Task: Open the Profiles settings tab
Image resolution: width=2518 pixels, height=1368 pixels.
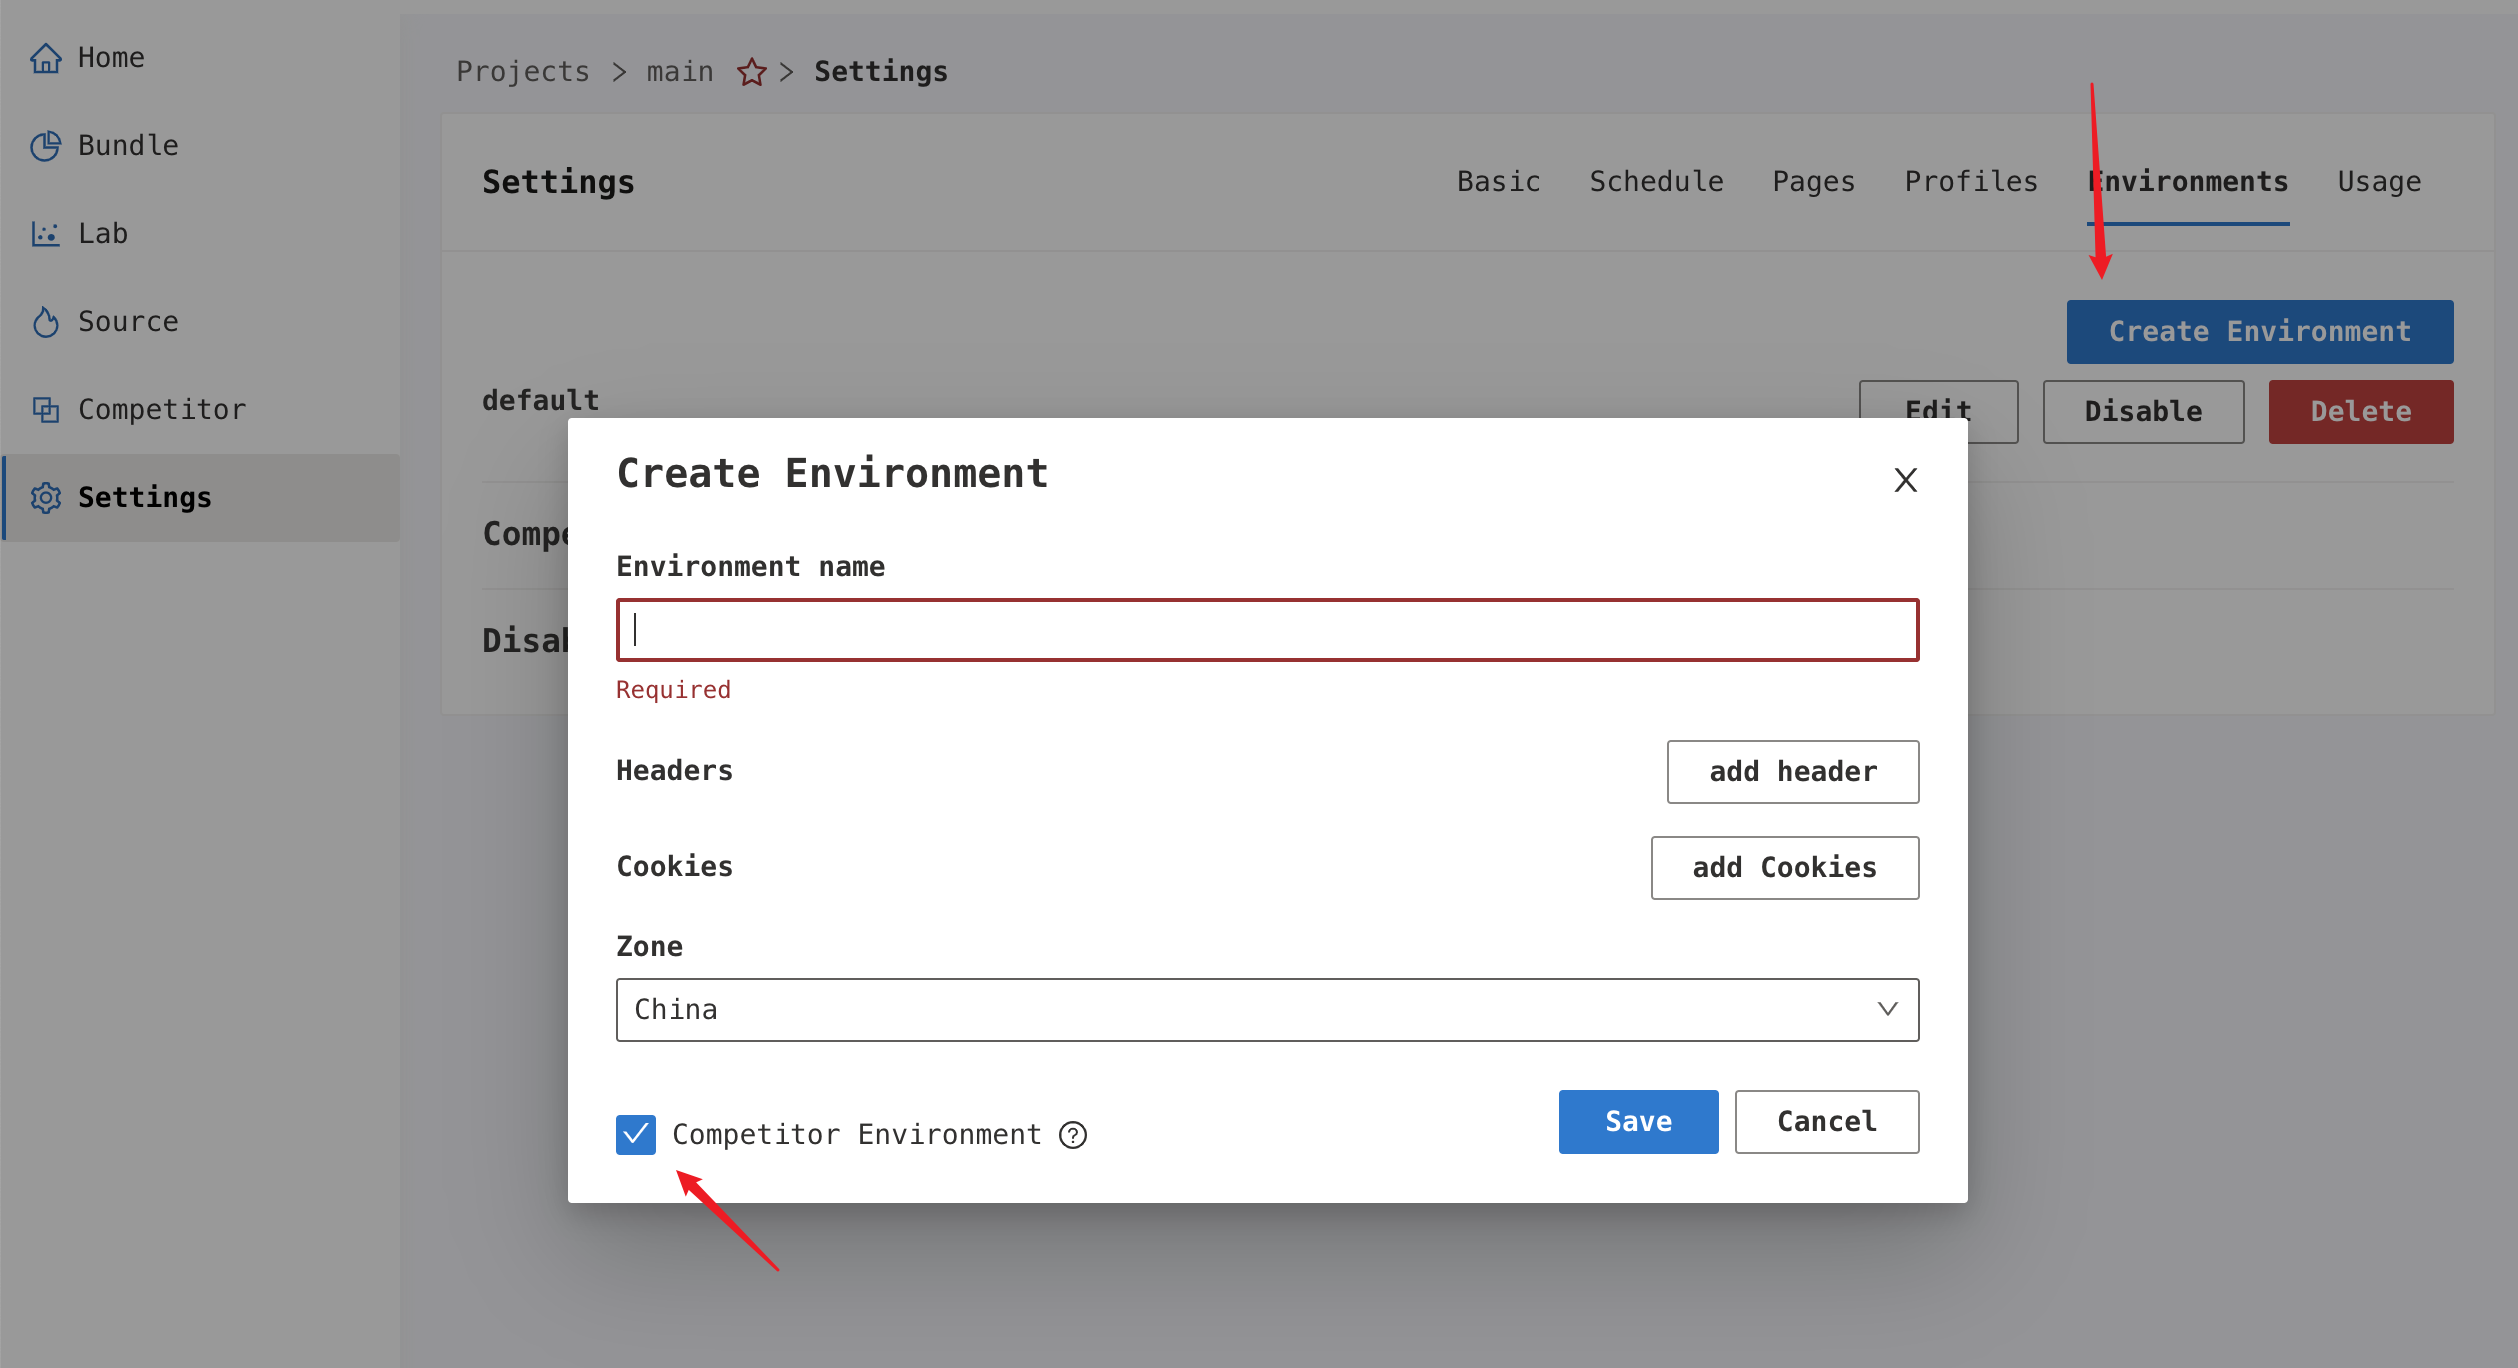Action: [1970, 182]
